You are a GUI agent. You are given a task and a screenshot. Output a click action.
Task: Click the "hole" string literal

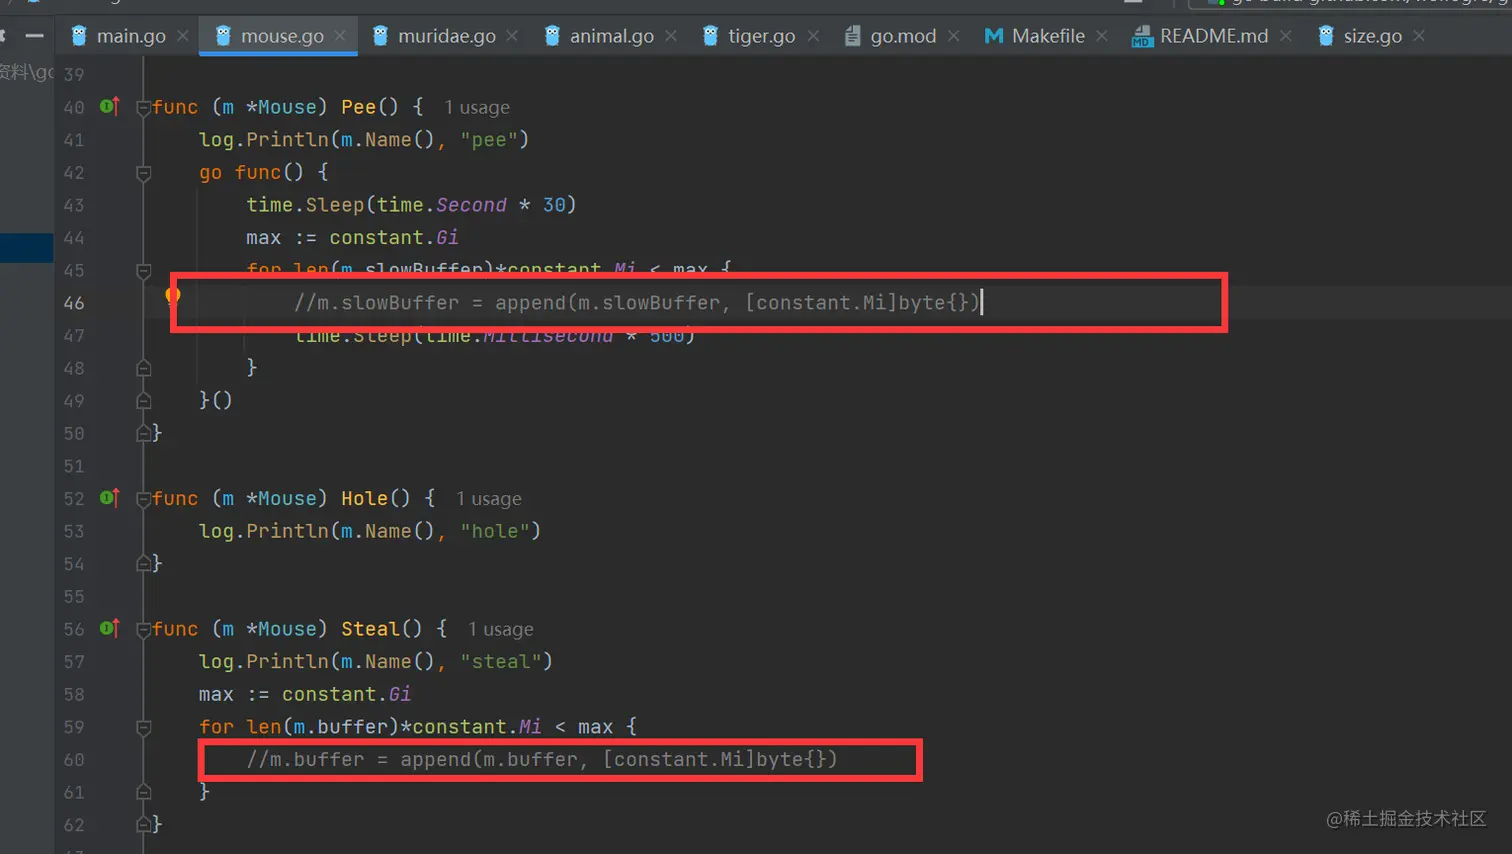pyautogui.click(x=495, y=531)
